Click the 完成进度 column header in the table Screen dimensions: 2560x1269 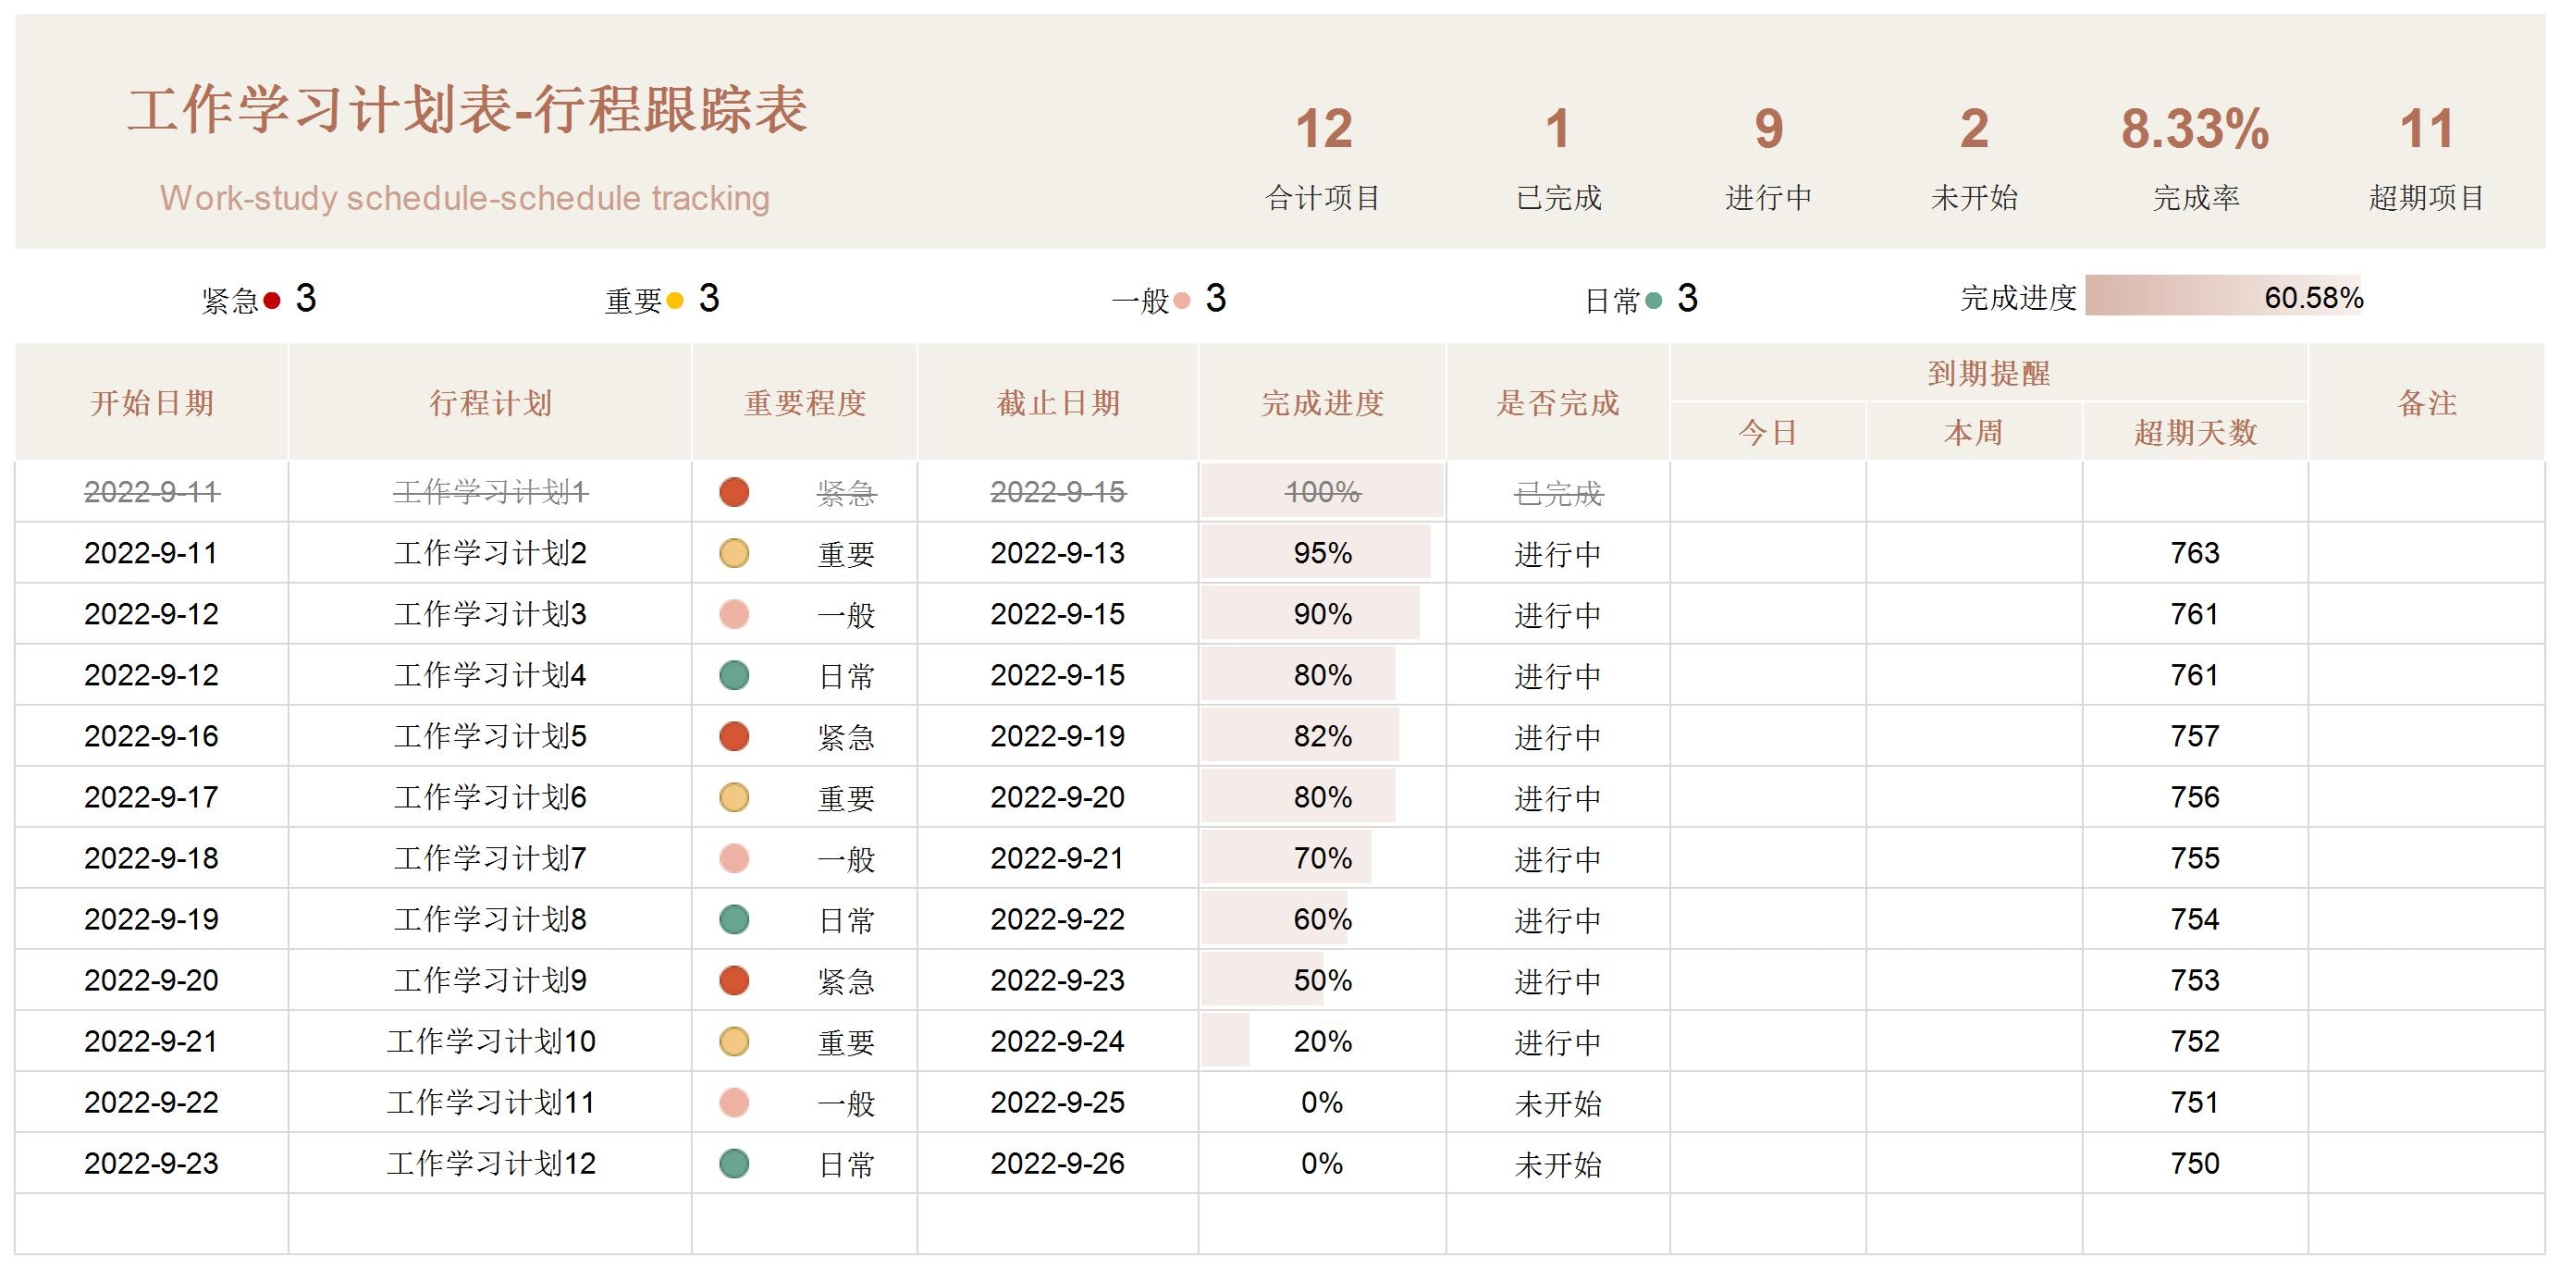click(1323, 403)
